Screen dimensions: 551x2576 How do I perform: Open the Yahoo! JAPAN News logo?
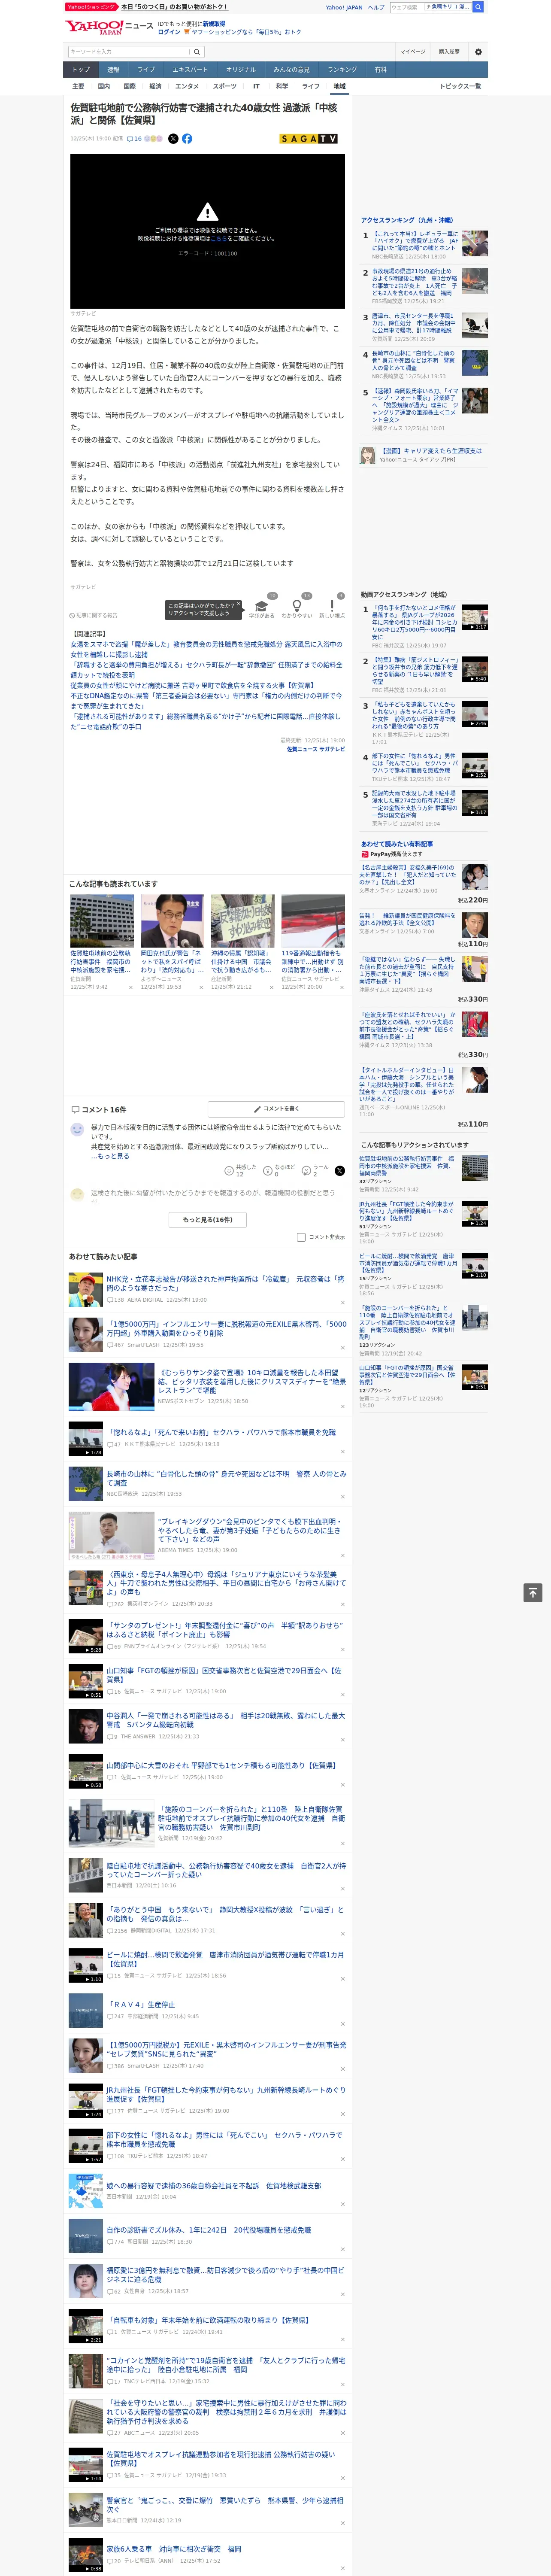click(x=109, y=27)
